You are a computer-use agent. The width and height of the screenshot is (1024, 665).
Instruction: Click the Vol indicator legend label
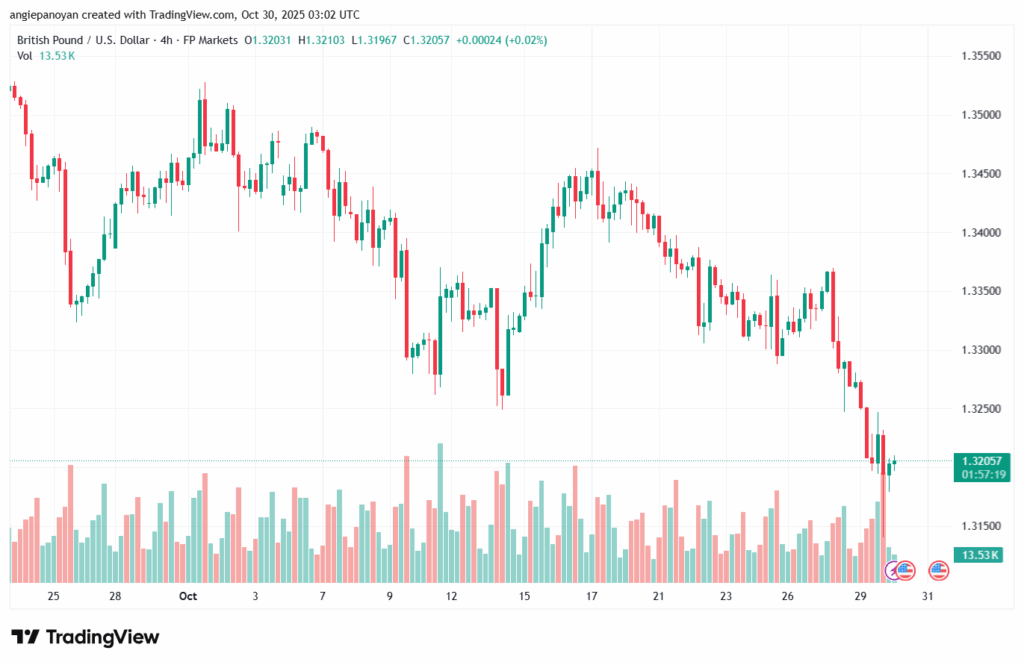pyautogui.click(x=25, y=56)
